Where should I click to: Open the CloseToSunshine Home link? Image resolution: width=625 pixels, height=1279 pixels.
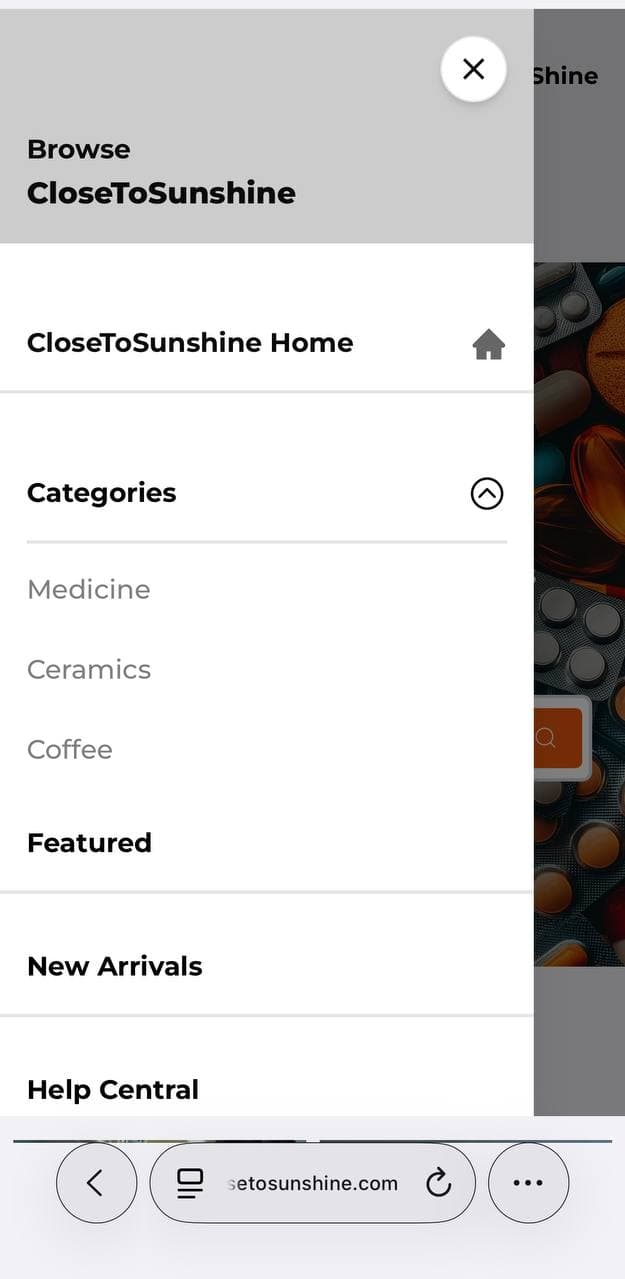point(190,343)
